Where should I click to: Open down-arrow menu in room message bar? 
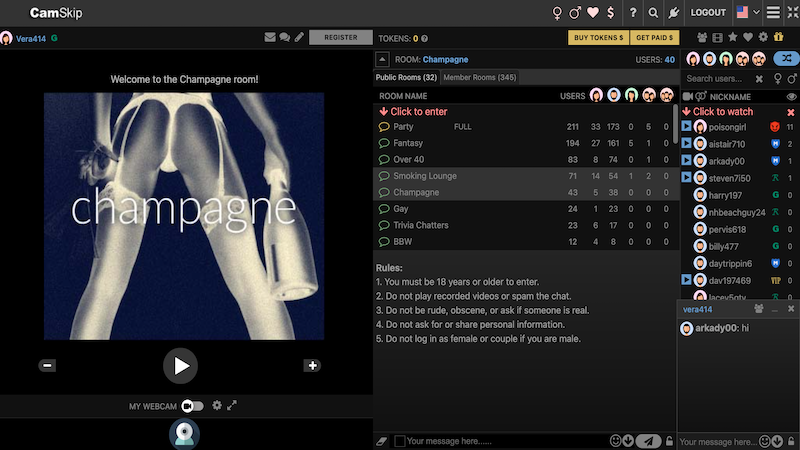coord(628,441)
